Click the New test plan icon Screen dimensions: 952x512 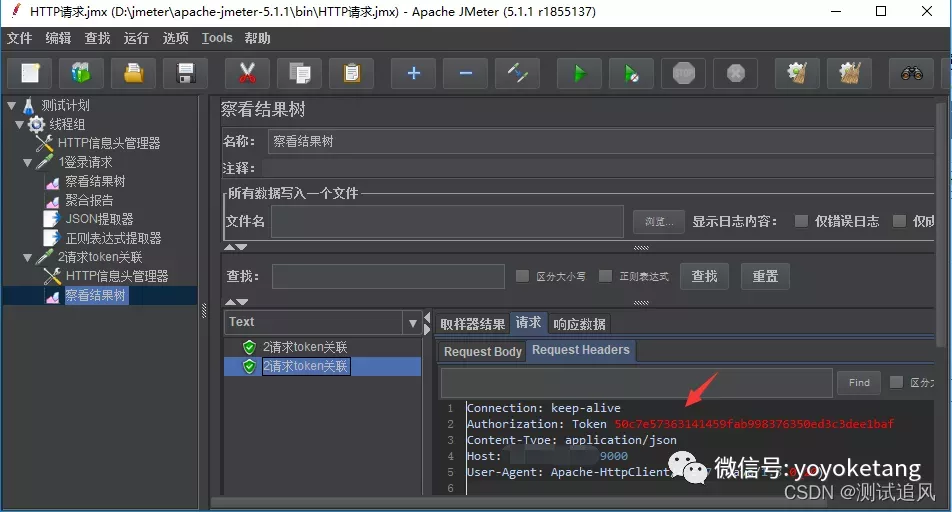pos(30,74)
